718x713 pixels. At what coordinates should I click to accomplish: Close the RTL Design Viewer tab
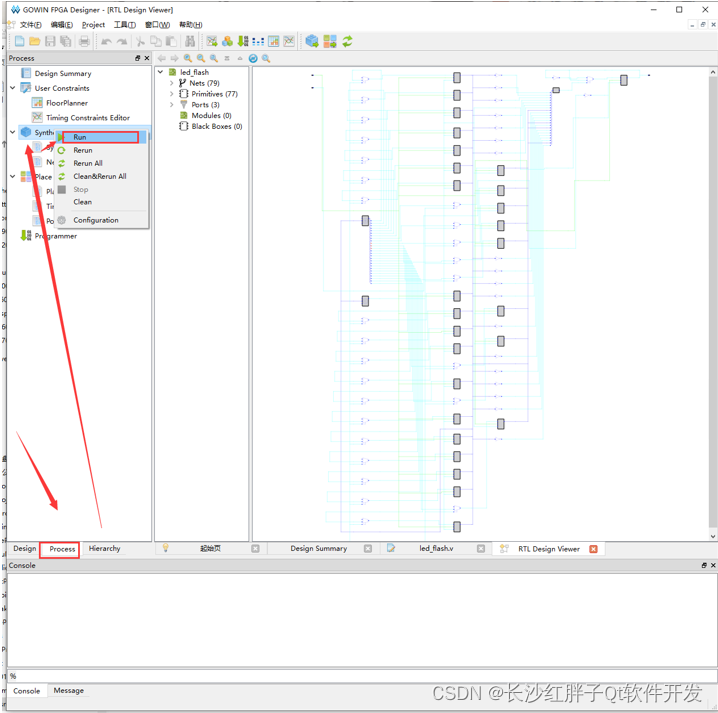pyautogui.click(x=593, y=549)
